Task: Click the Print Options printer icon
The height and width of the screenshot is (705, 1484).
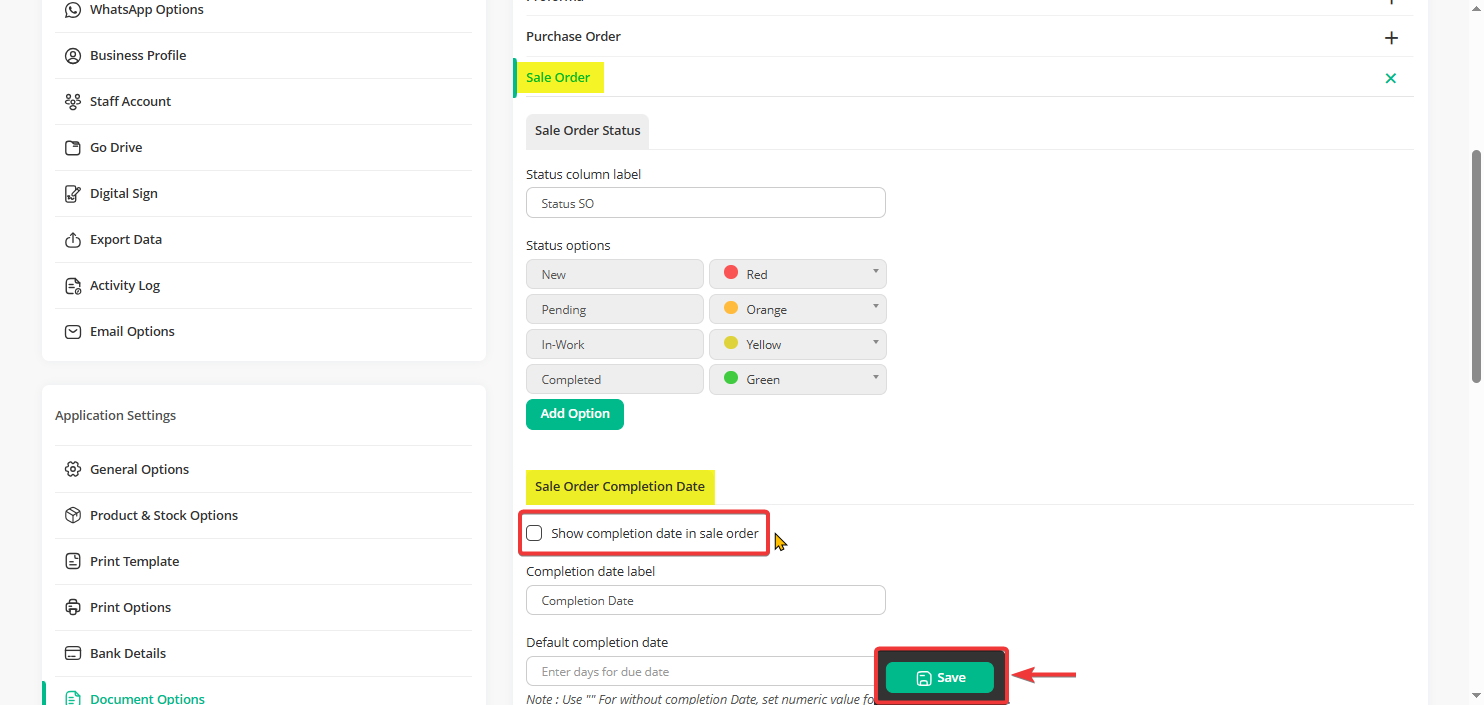Action: tap(72, 608)
